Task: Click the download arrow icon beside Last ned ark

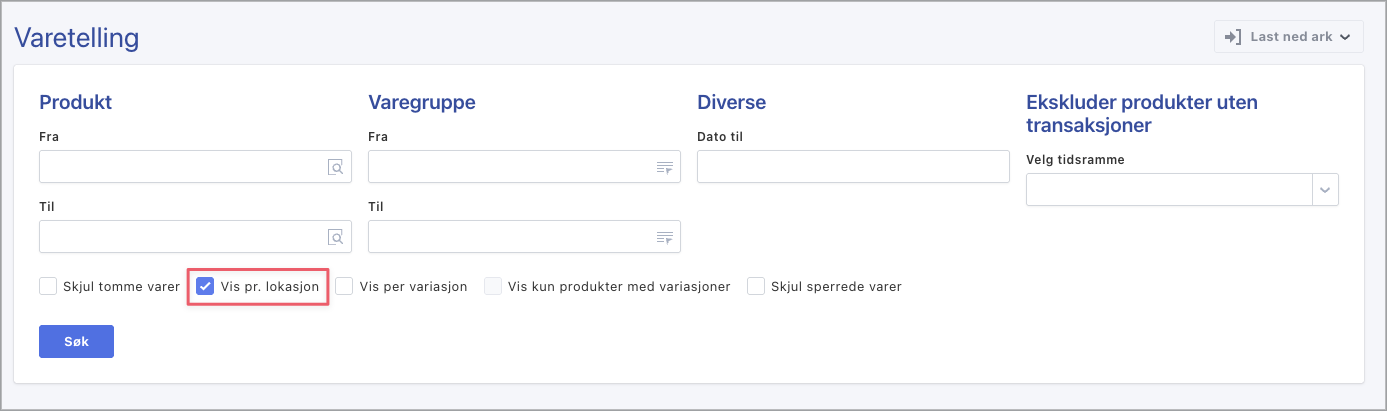Action: [x=1233, y=37]
